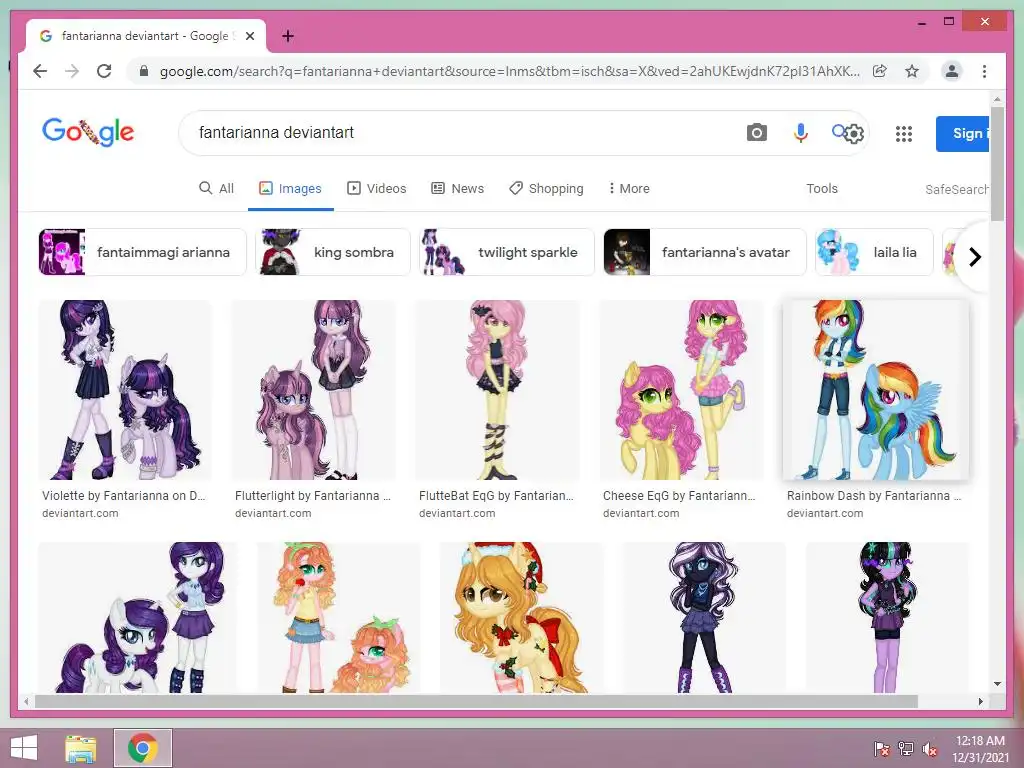Click the Google logo

pyautogui.click(x=88, y=133)
